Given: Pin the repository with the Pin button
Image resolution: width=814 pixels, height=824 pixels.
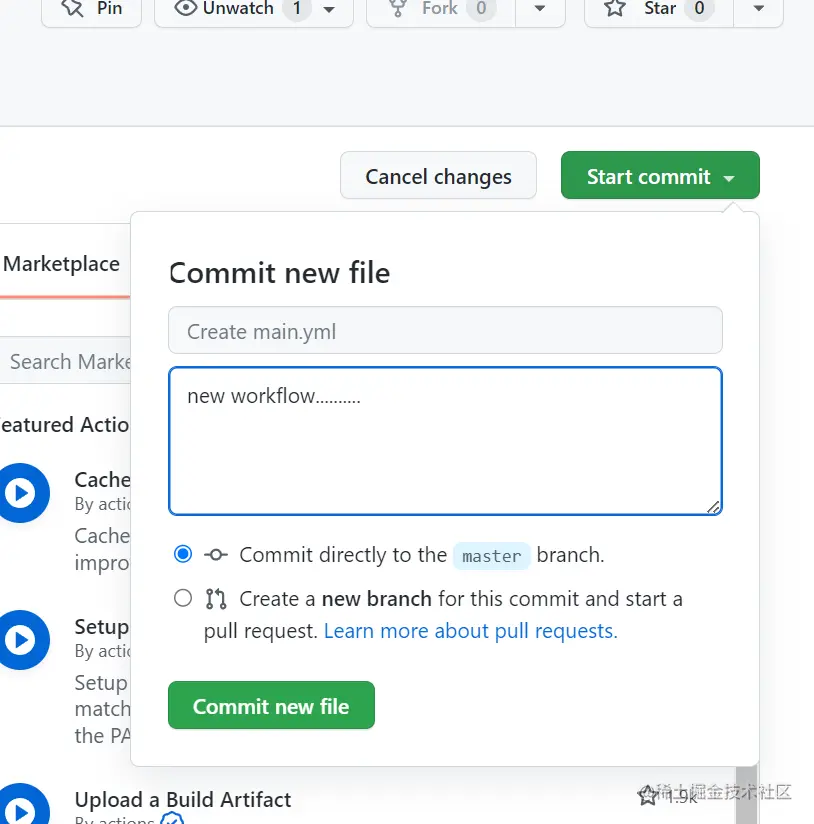Looking at the screenshot, I should 91,9.
